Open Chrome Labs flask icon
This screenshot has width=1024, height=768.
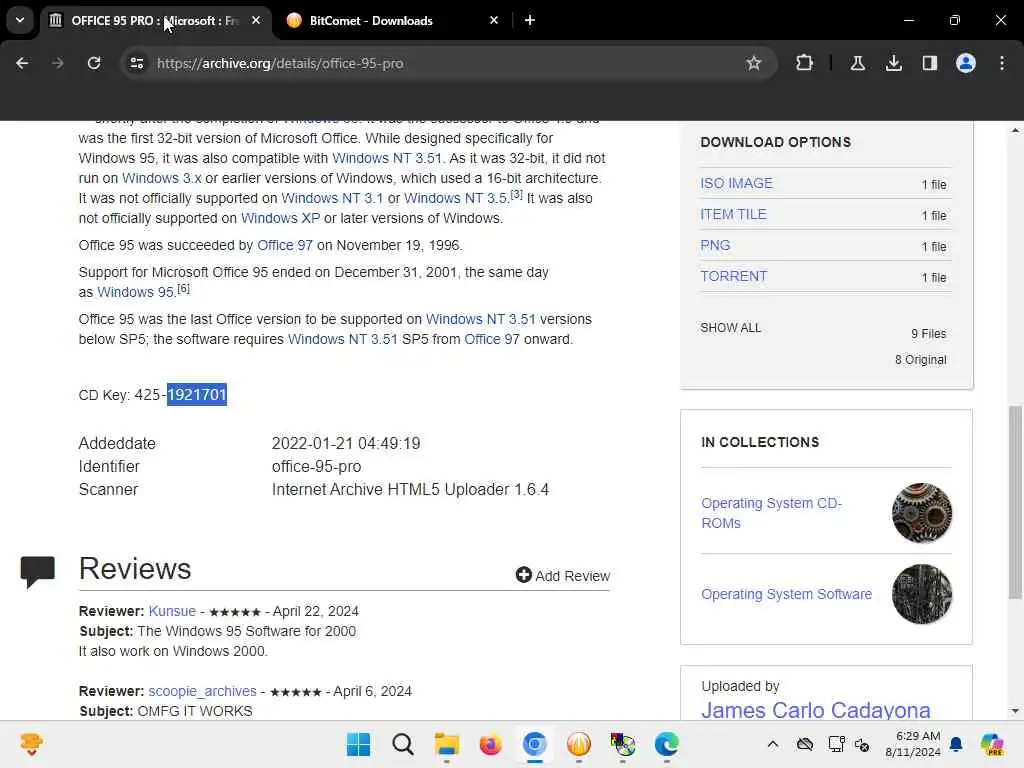(x=857, y=63)
